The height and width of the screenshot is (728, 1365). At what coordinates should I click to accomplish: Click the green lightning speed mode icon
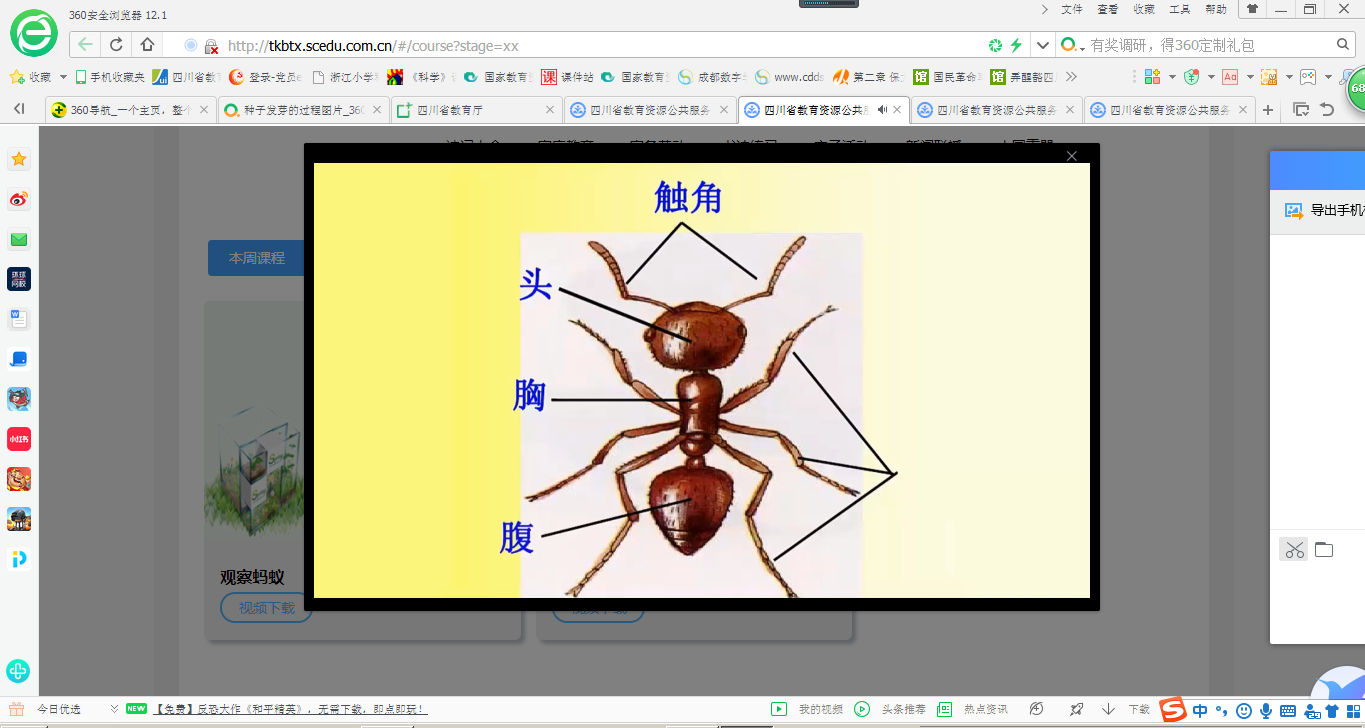tap(1016, 45)
